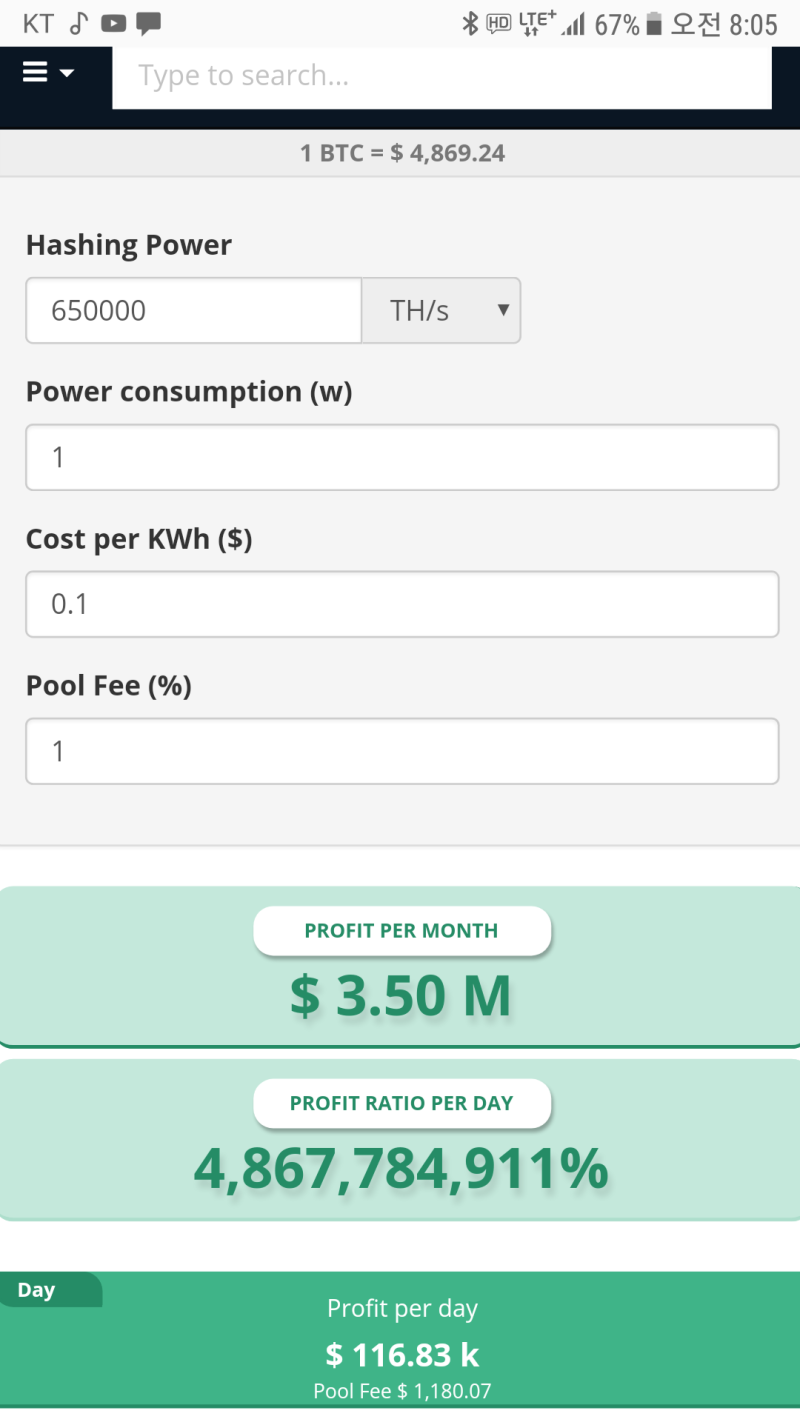Click the Hashing Power input showing 650000
Viewport: 800px width, 1422px height.
[x=193, y=311]
